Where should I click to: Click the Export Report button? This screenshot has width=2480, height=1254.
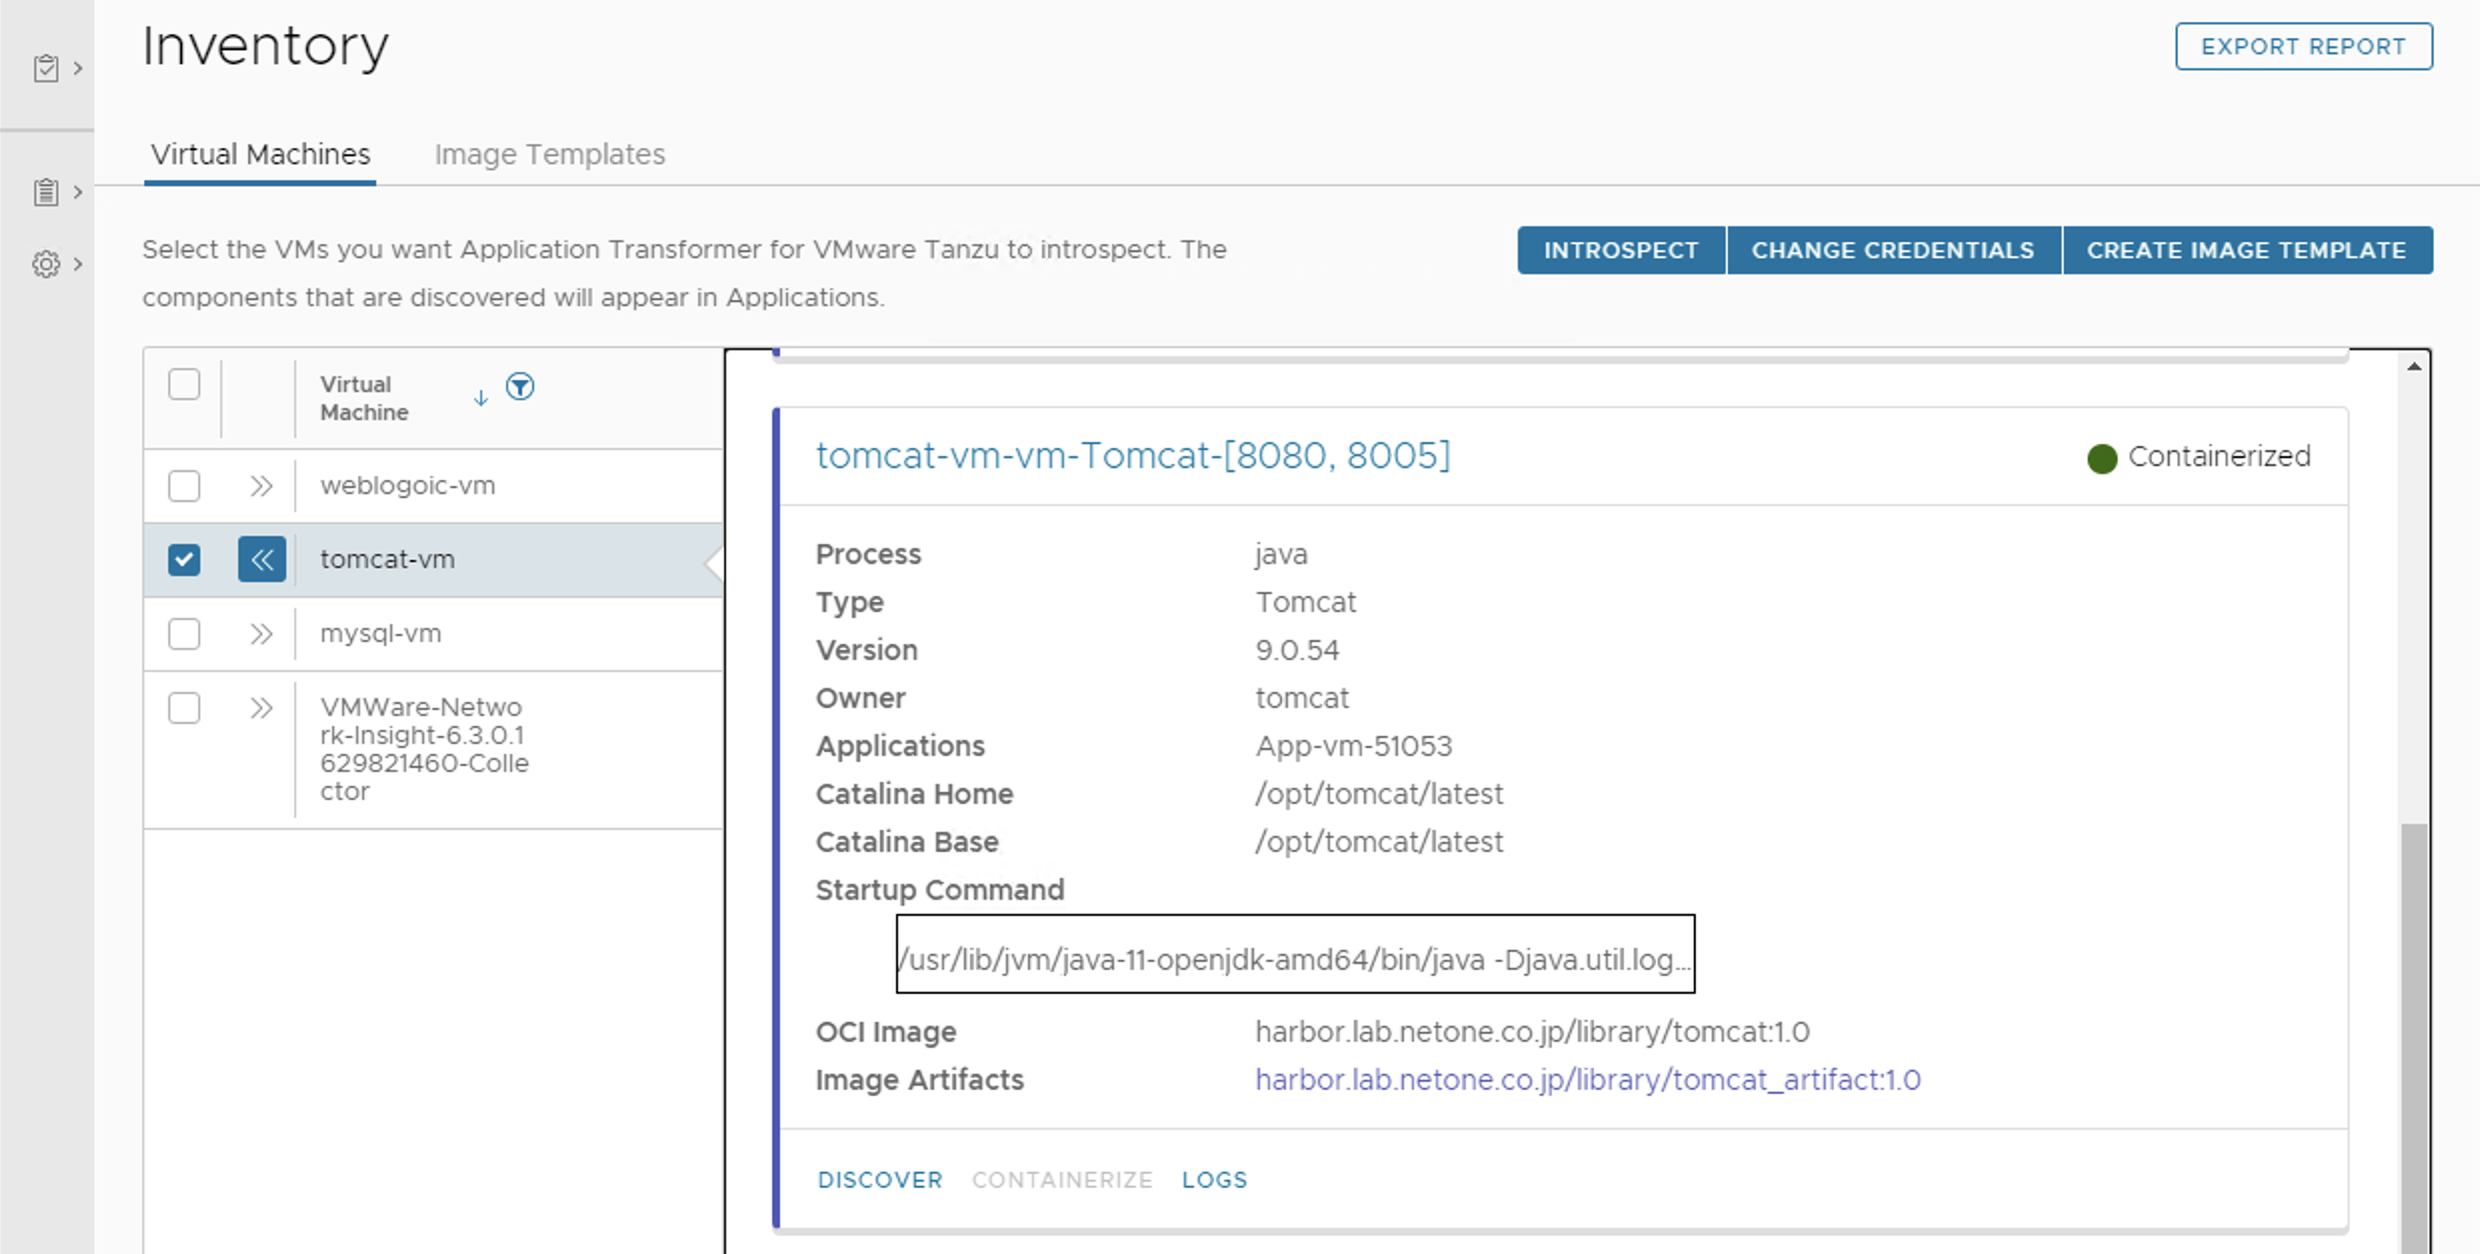2304,46
